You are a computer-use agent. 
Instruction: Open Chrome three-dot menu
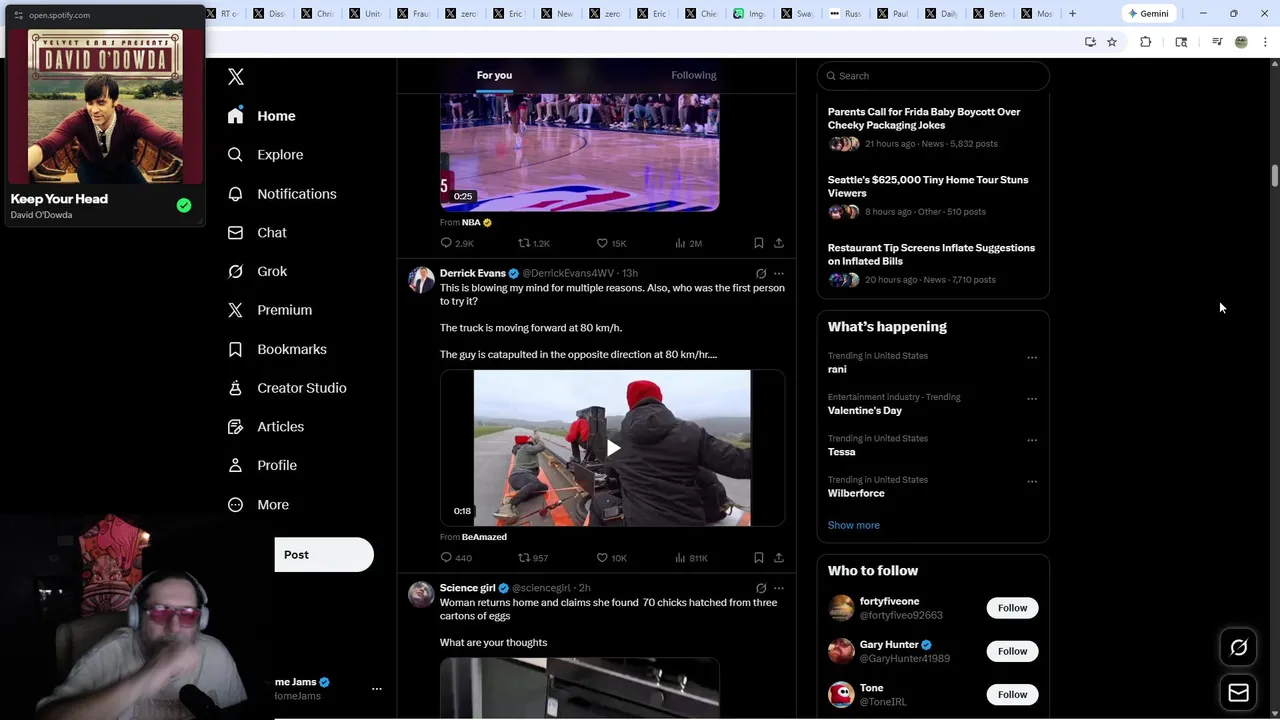(1265, 42)
